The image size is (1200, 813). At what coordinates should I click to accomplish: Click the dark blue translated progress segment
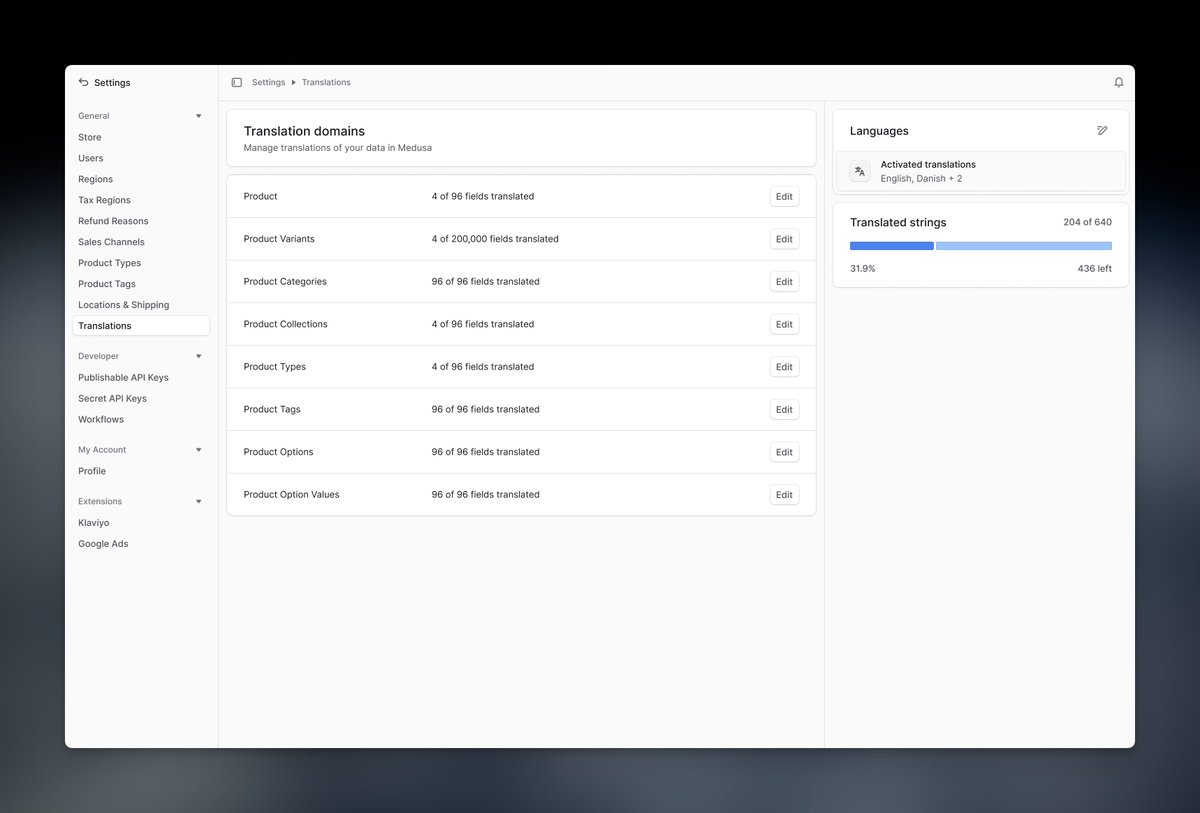tap(892, 246)
